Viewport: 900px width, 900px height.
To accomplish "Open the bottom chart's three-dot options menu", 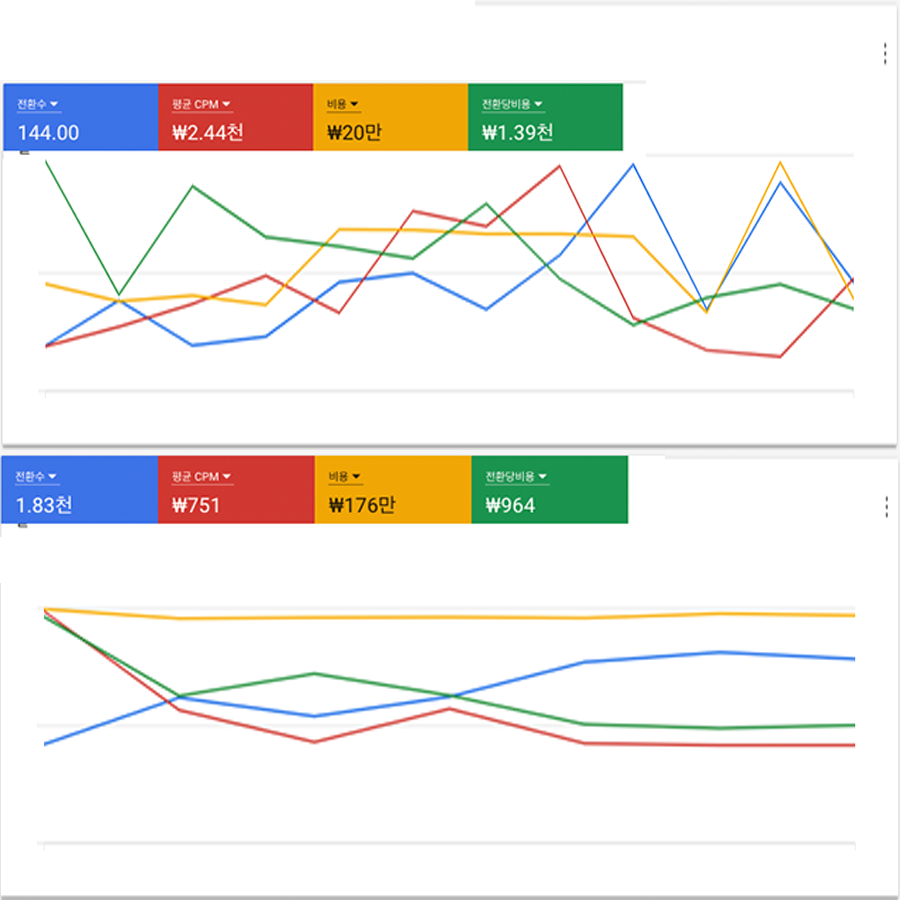I will coord(886,507).
